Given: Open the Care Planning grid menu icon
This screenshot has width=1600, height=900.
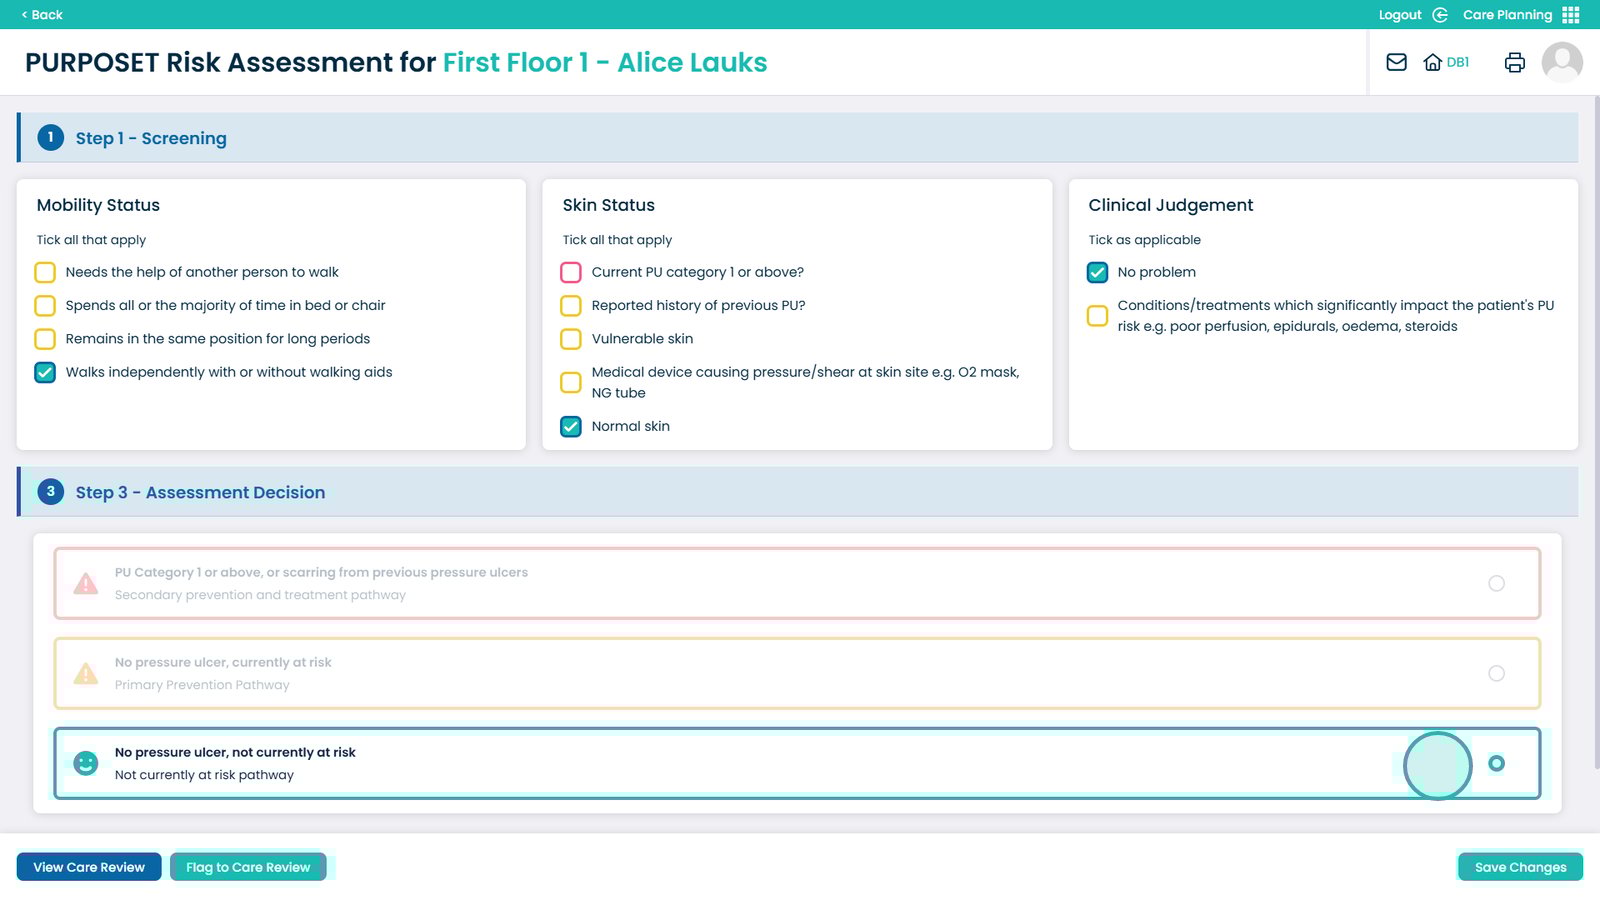Looking at the screenshot, I should pos(1571,15).
